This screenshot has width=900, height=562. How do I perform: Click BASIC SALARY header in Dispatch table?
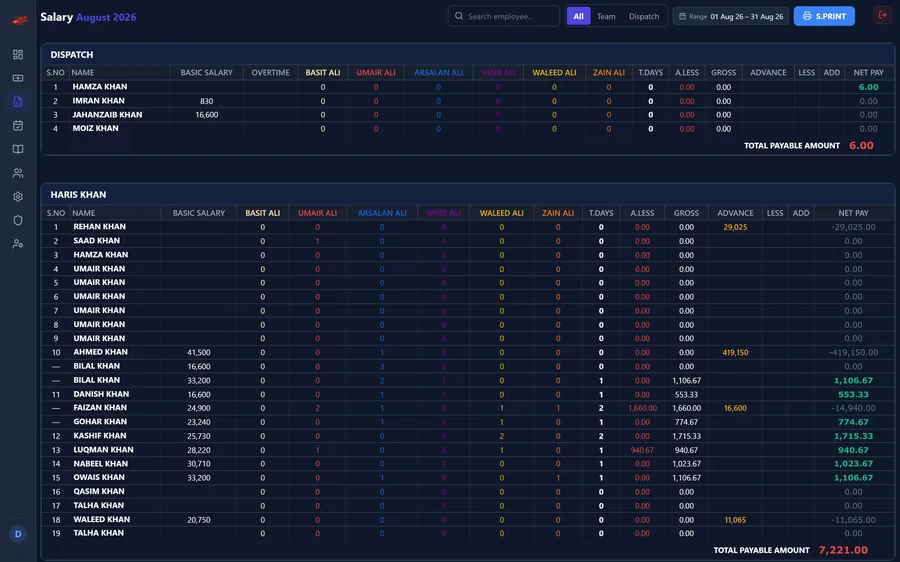tap(207, 72)
